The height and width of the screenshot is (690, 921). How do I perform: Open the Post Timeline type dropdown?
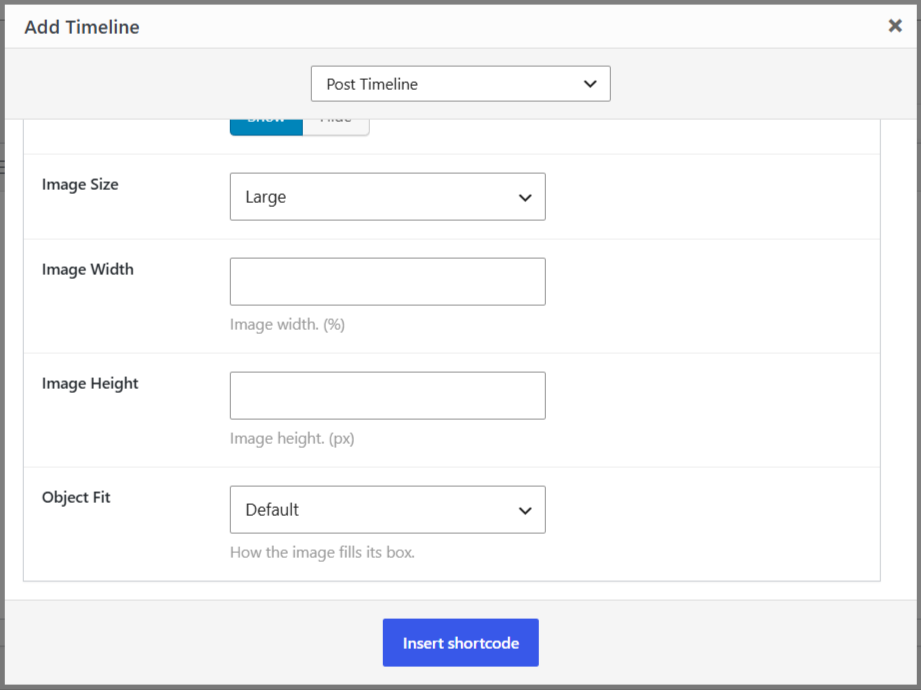coord(460,83)
